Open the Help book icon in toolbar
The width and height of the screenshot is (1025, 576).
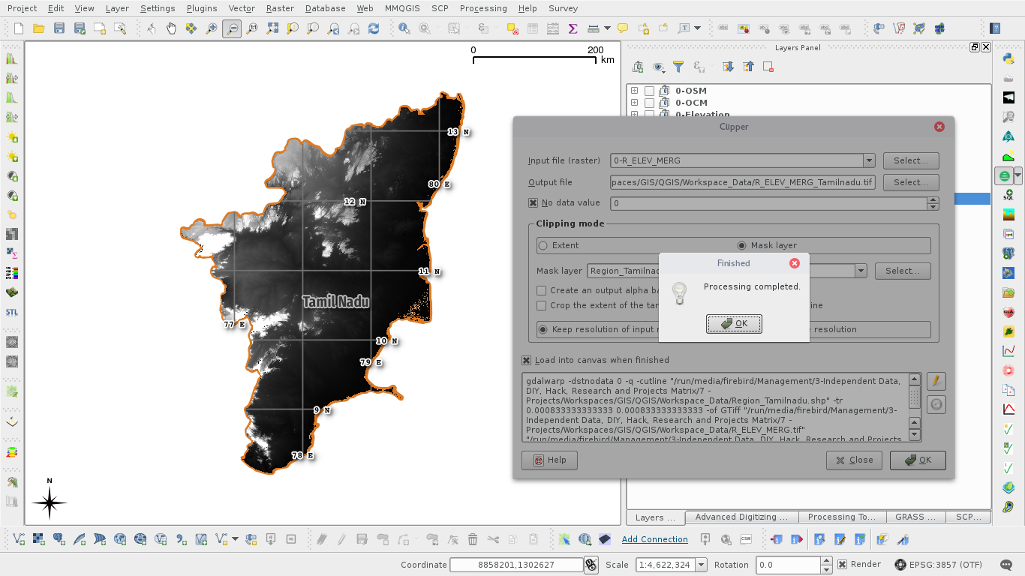click(x=995, y=28)
